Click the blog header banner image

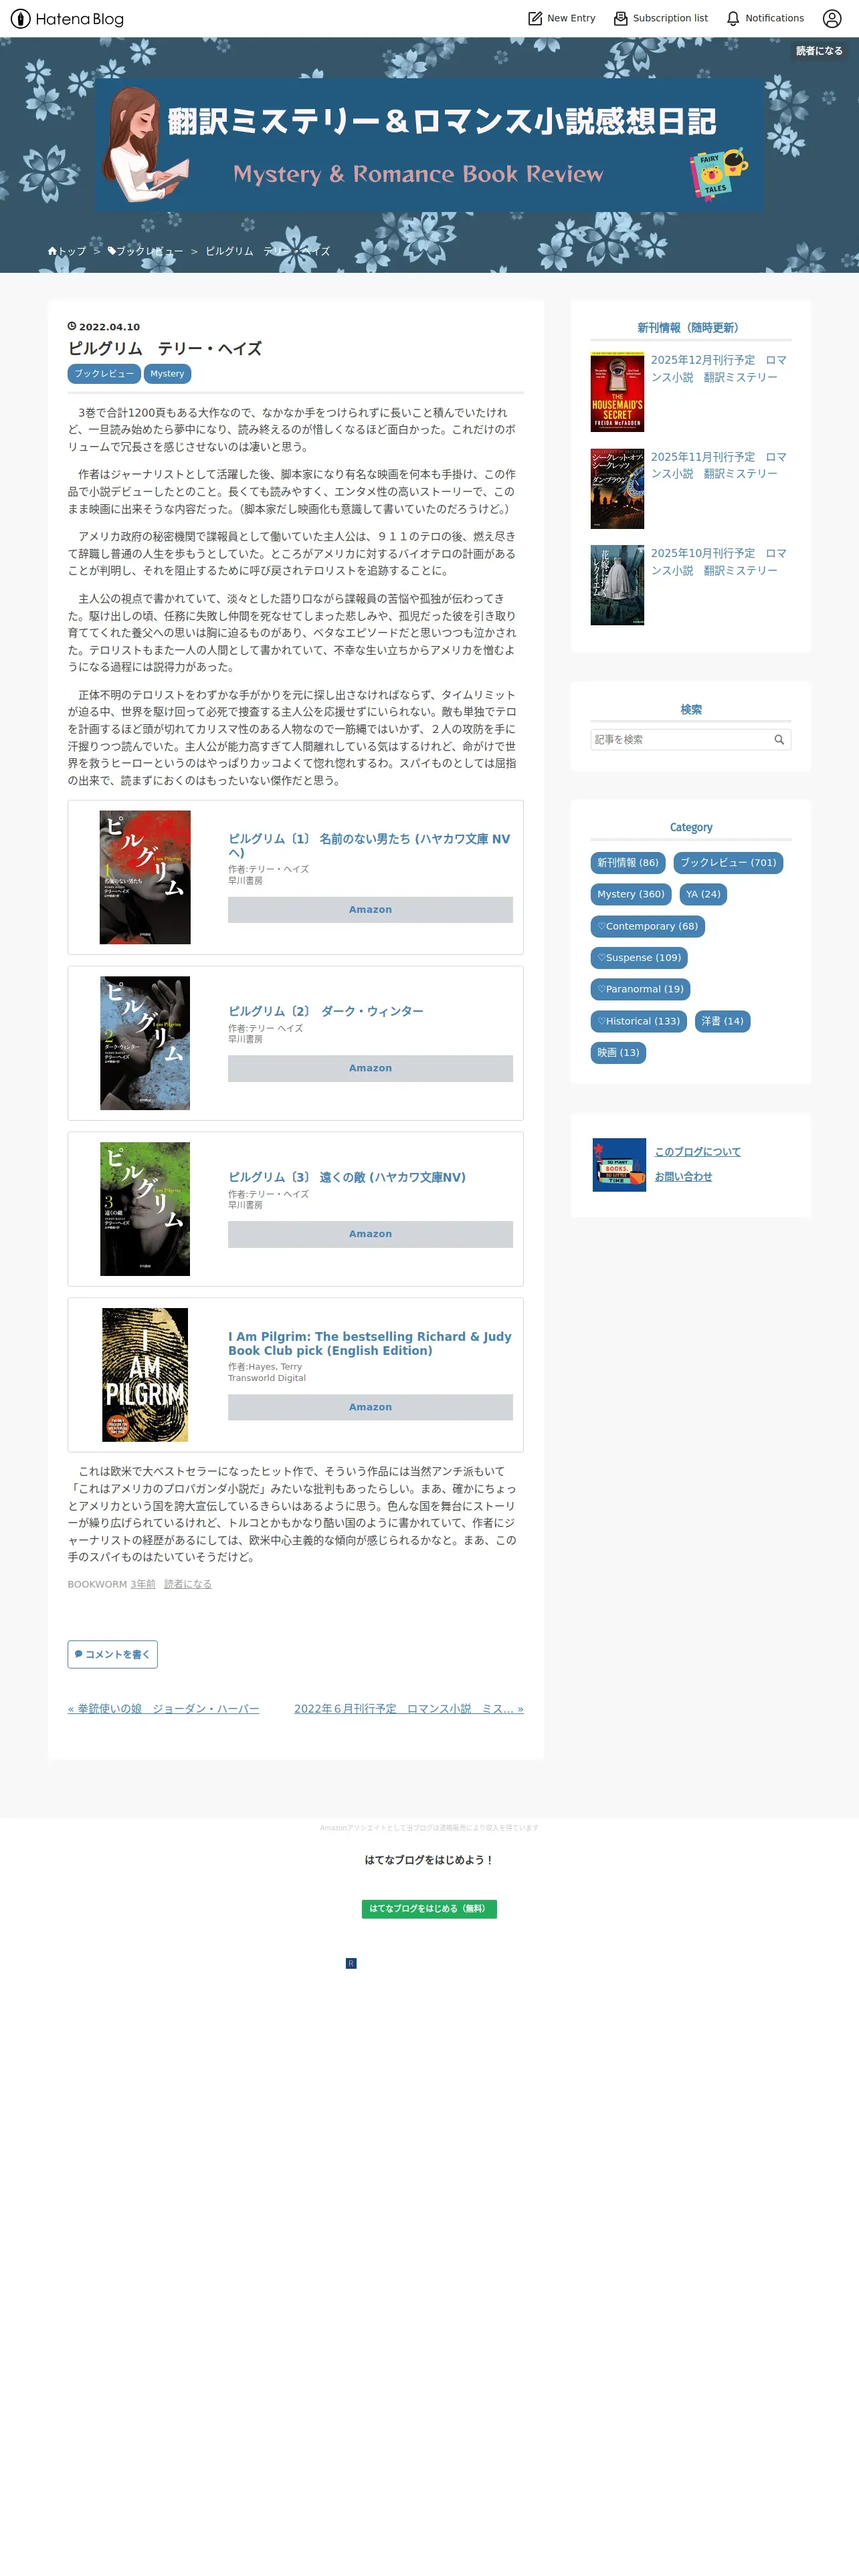click(430, 146)
